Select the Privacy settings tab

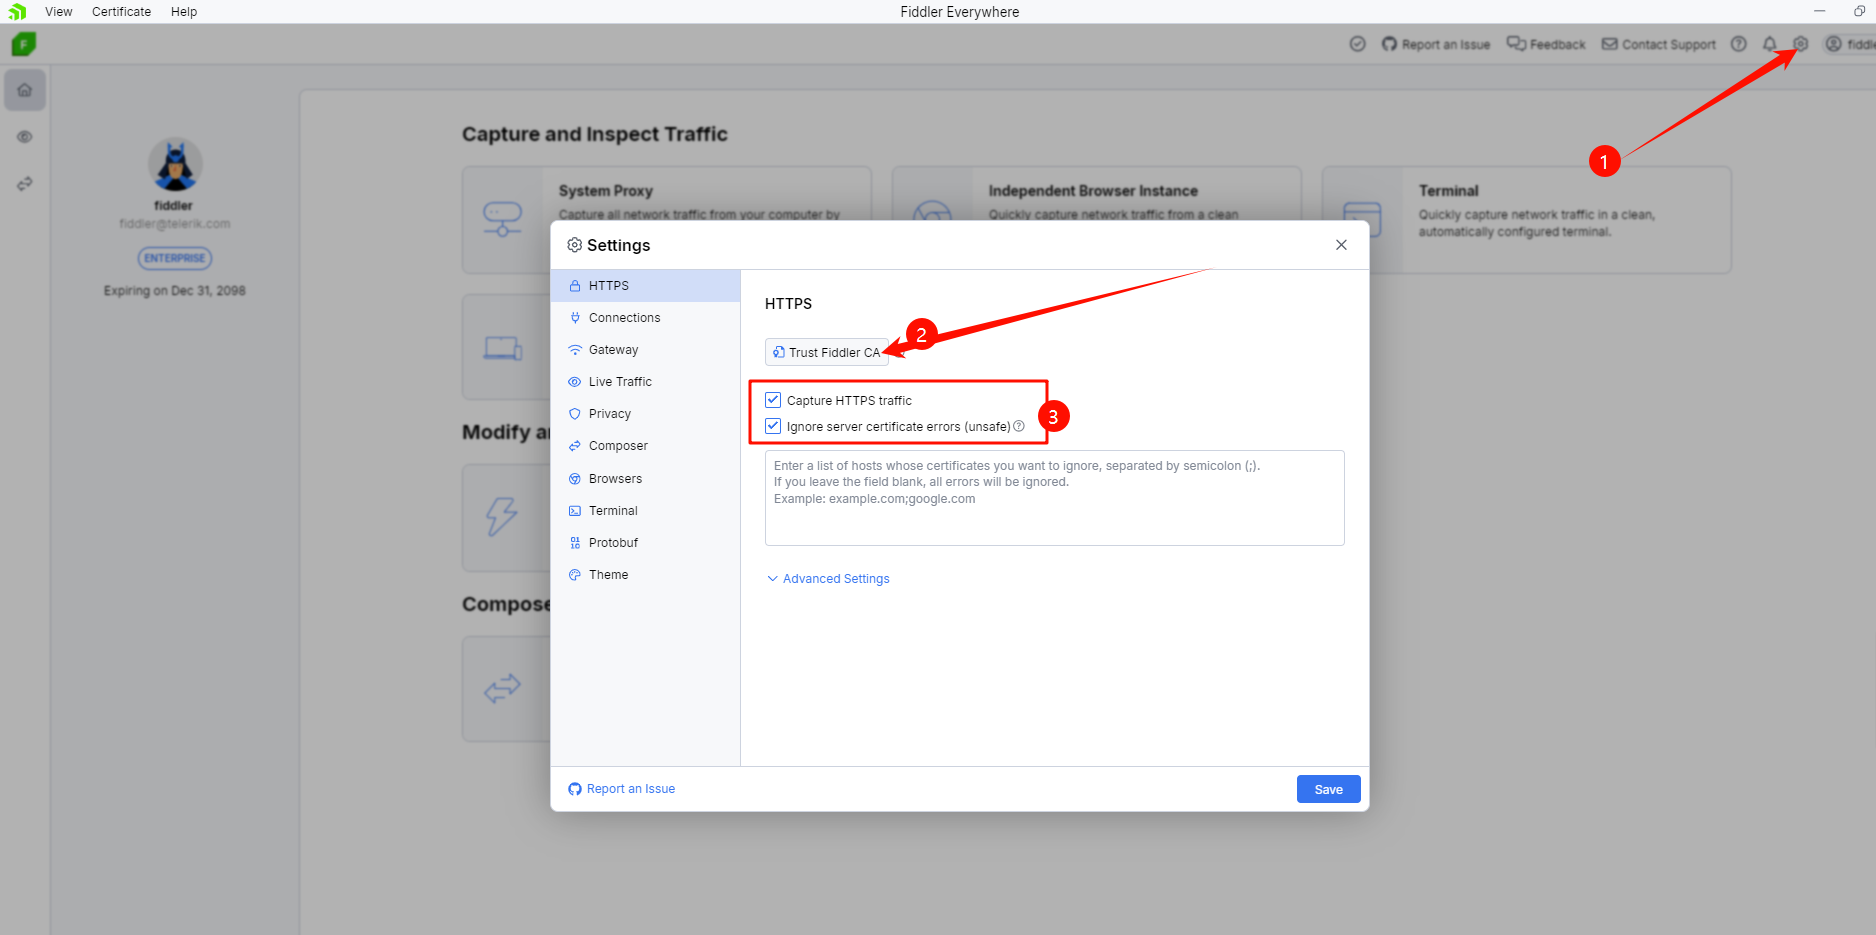645,414
